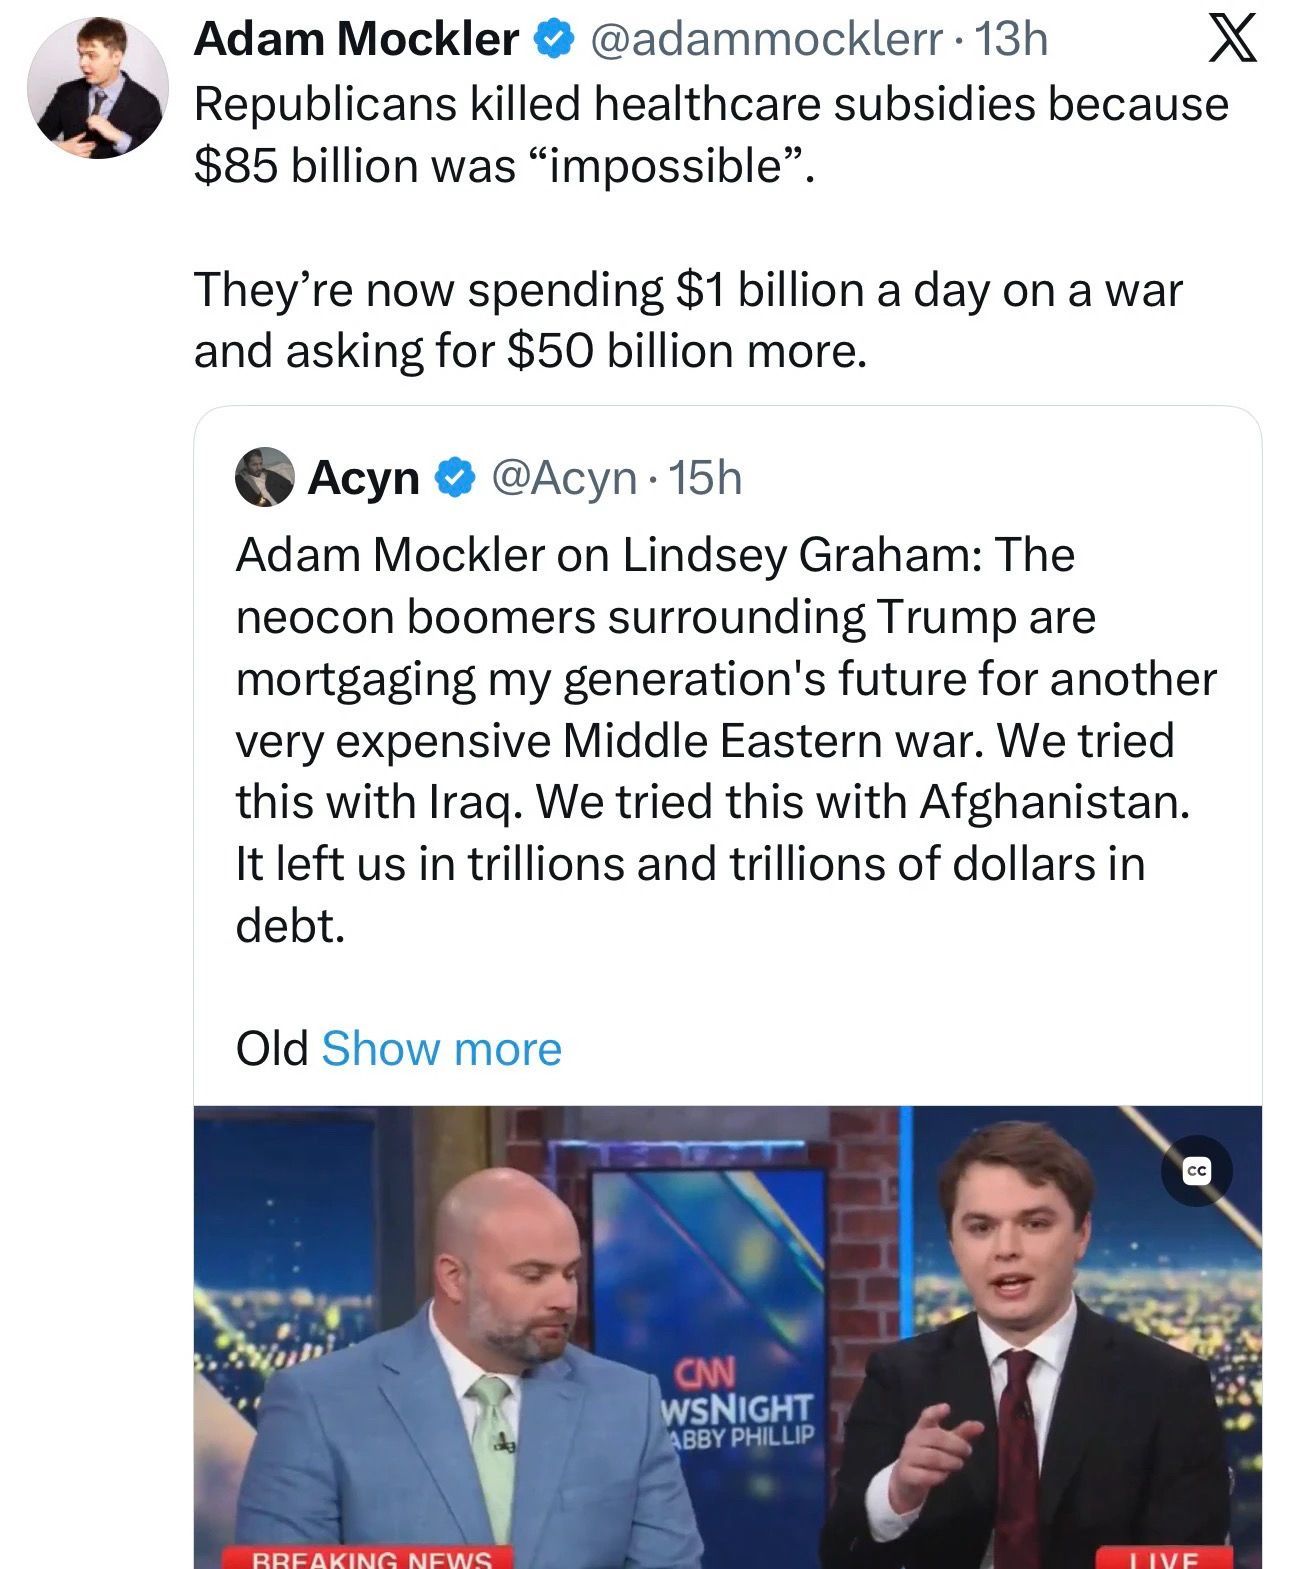This screenshot has height=1569, width=1290.
Task: Expand quoted tweet with Show more
Action: pyautogui.click(x=441, y=1049)
